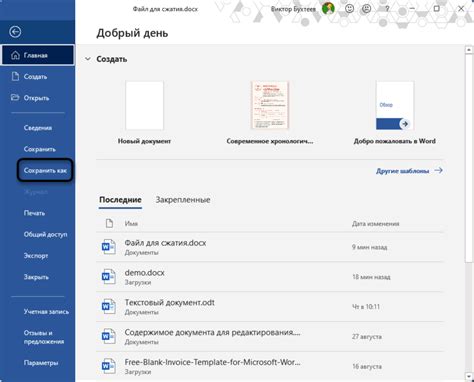The height and width of the screenshot is (382, 474).
Task: Click Word file icon of Текстовый документ.odt
Action: pos(108,307)
